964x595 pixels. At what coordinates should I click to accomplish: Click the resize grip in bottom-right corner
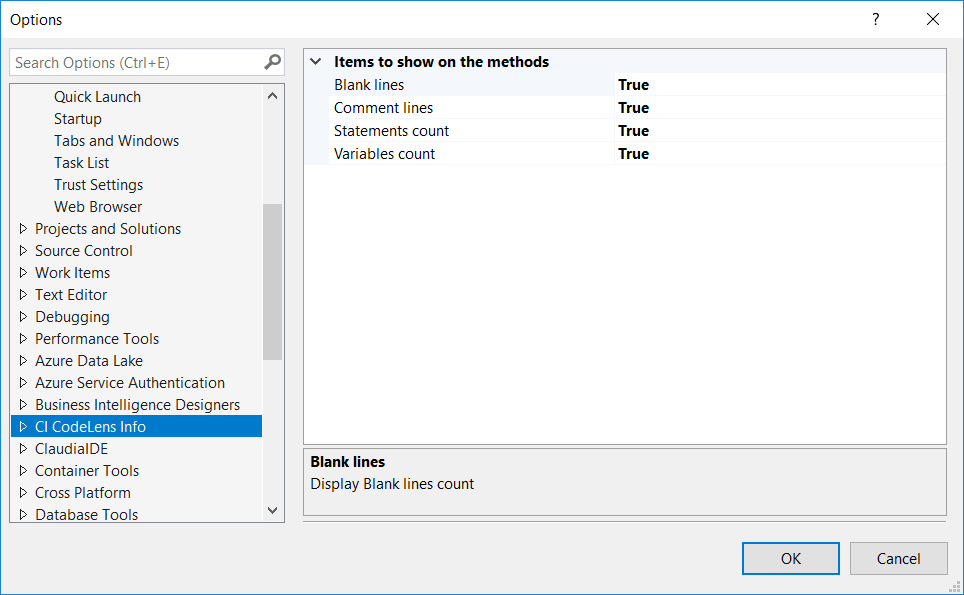pyautogui.click(x=953, y=584)
